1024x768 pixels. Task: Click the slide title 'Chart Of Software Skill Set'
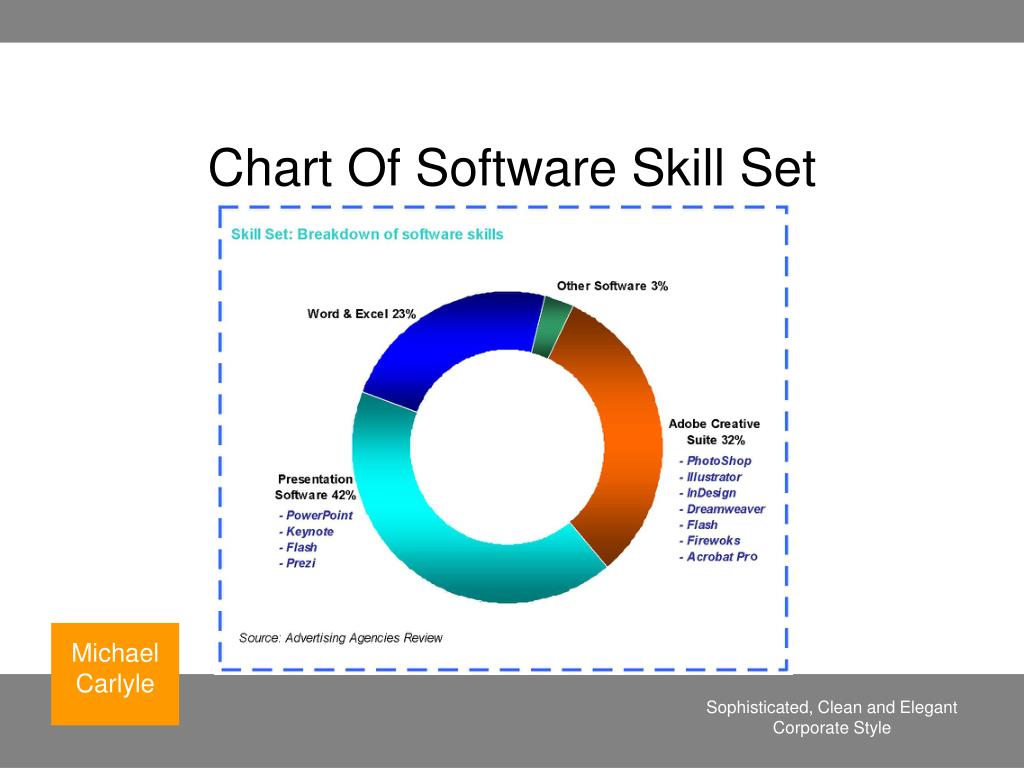(x=511, y=168)
